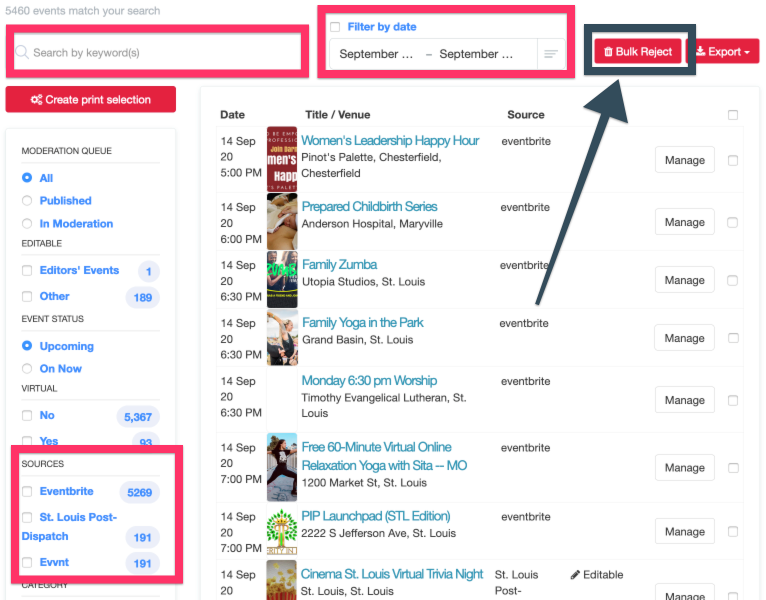
Task: Select the In Moderation radio option
Action: pyautogui.click(x=27, y=223)
